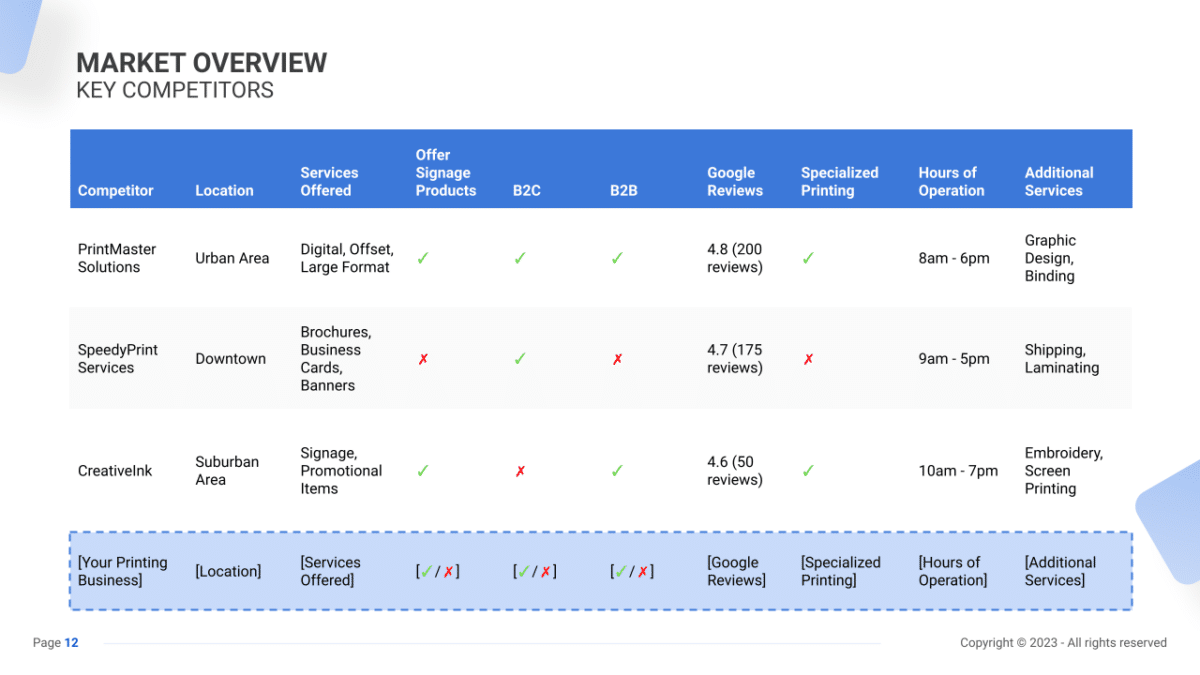Click the Copyright 2023 footer text

point(1063,643)
